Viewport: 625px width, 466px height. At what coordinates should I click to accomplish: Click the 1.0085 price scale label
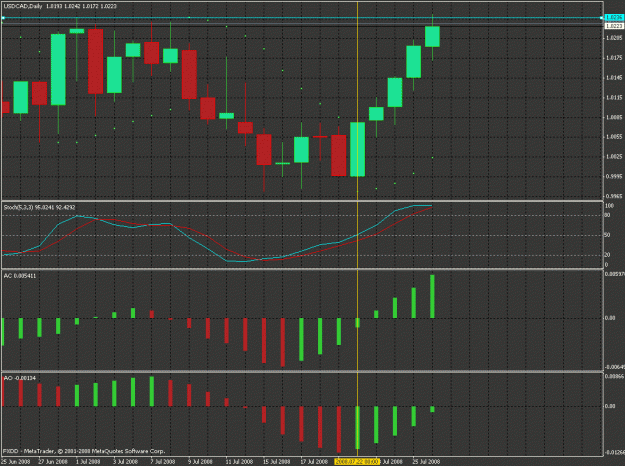click(614, 117)
